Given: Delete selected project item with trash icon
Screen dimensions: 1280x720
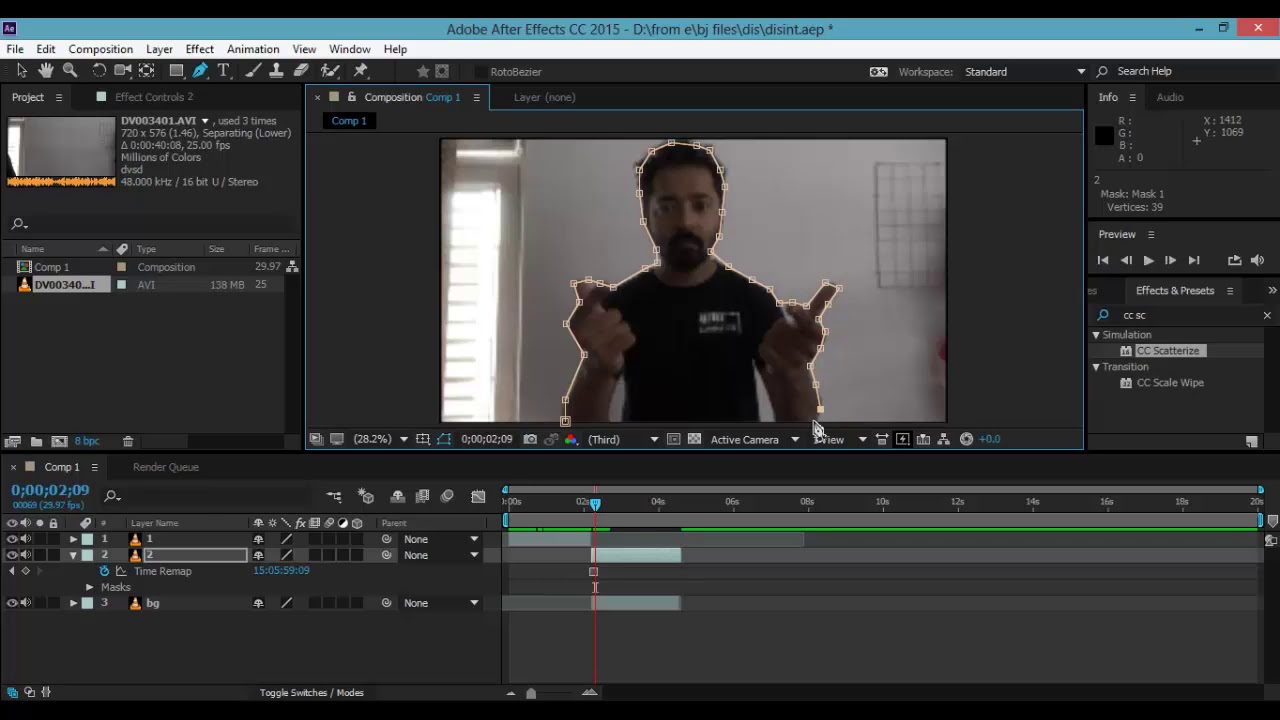Looking at the screenshot, I should coord(128,441).
